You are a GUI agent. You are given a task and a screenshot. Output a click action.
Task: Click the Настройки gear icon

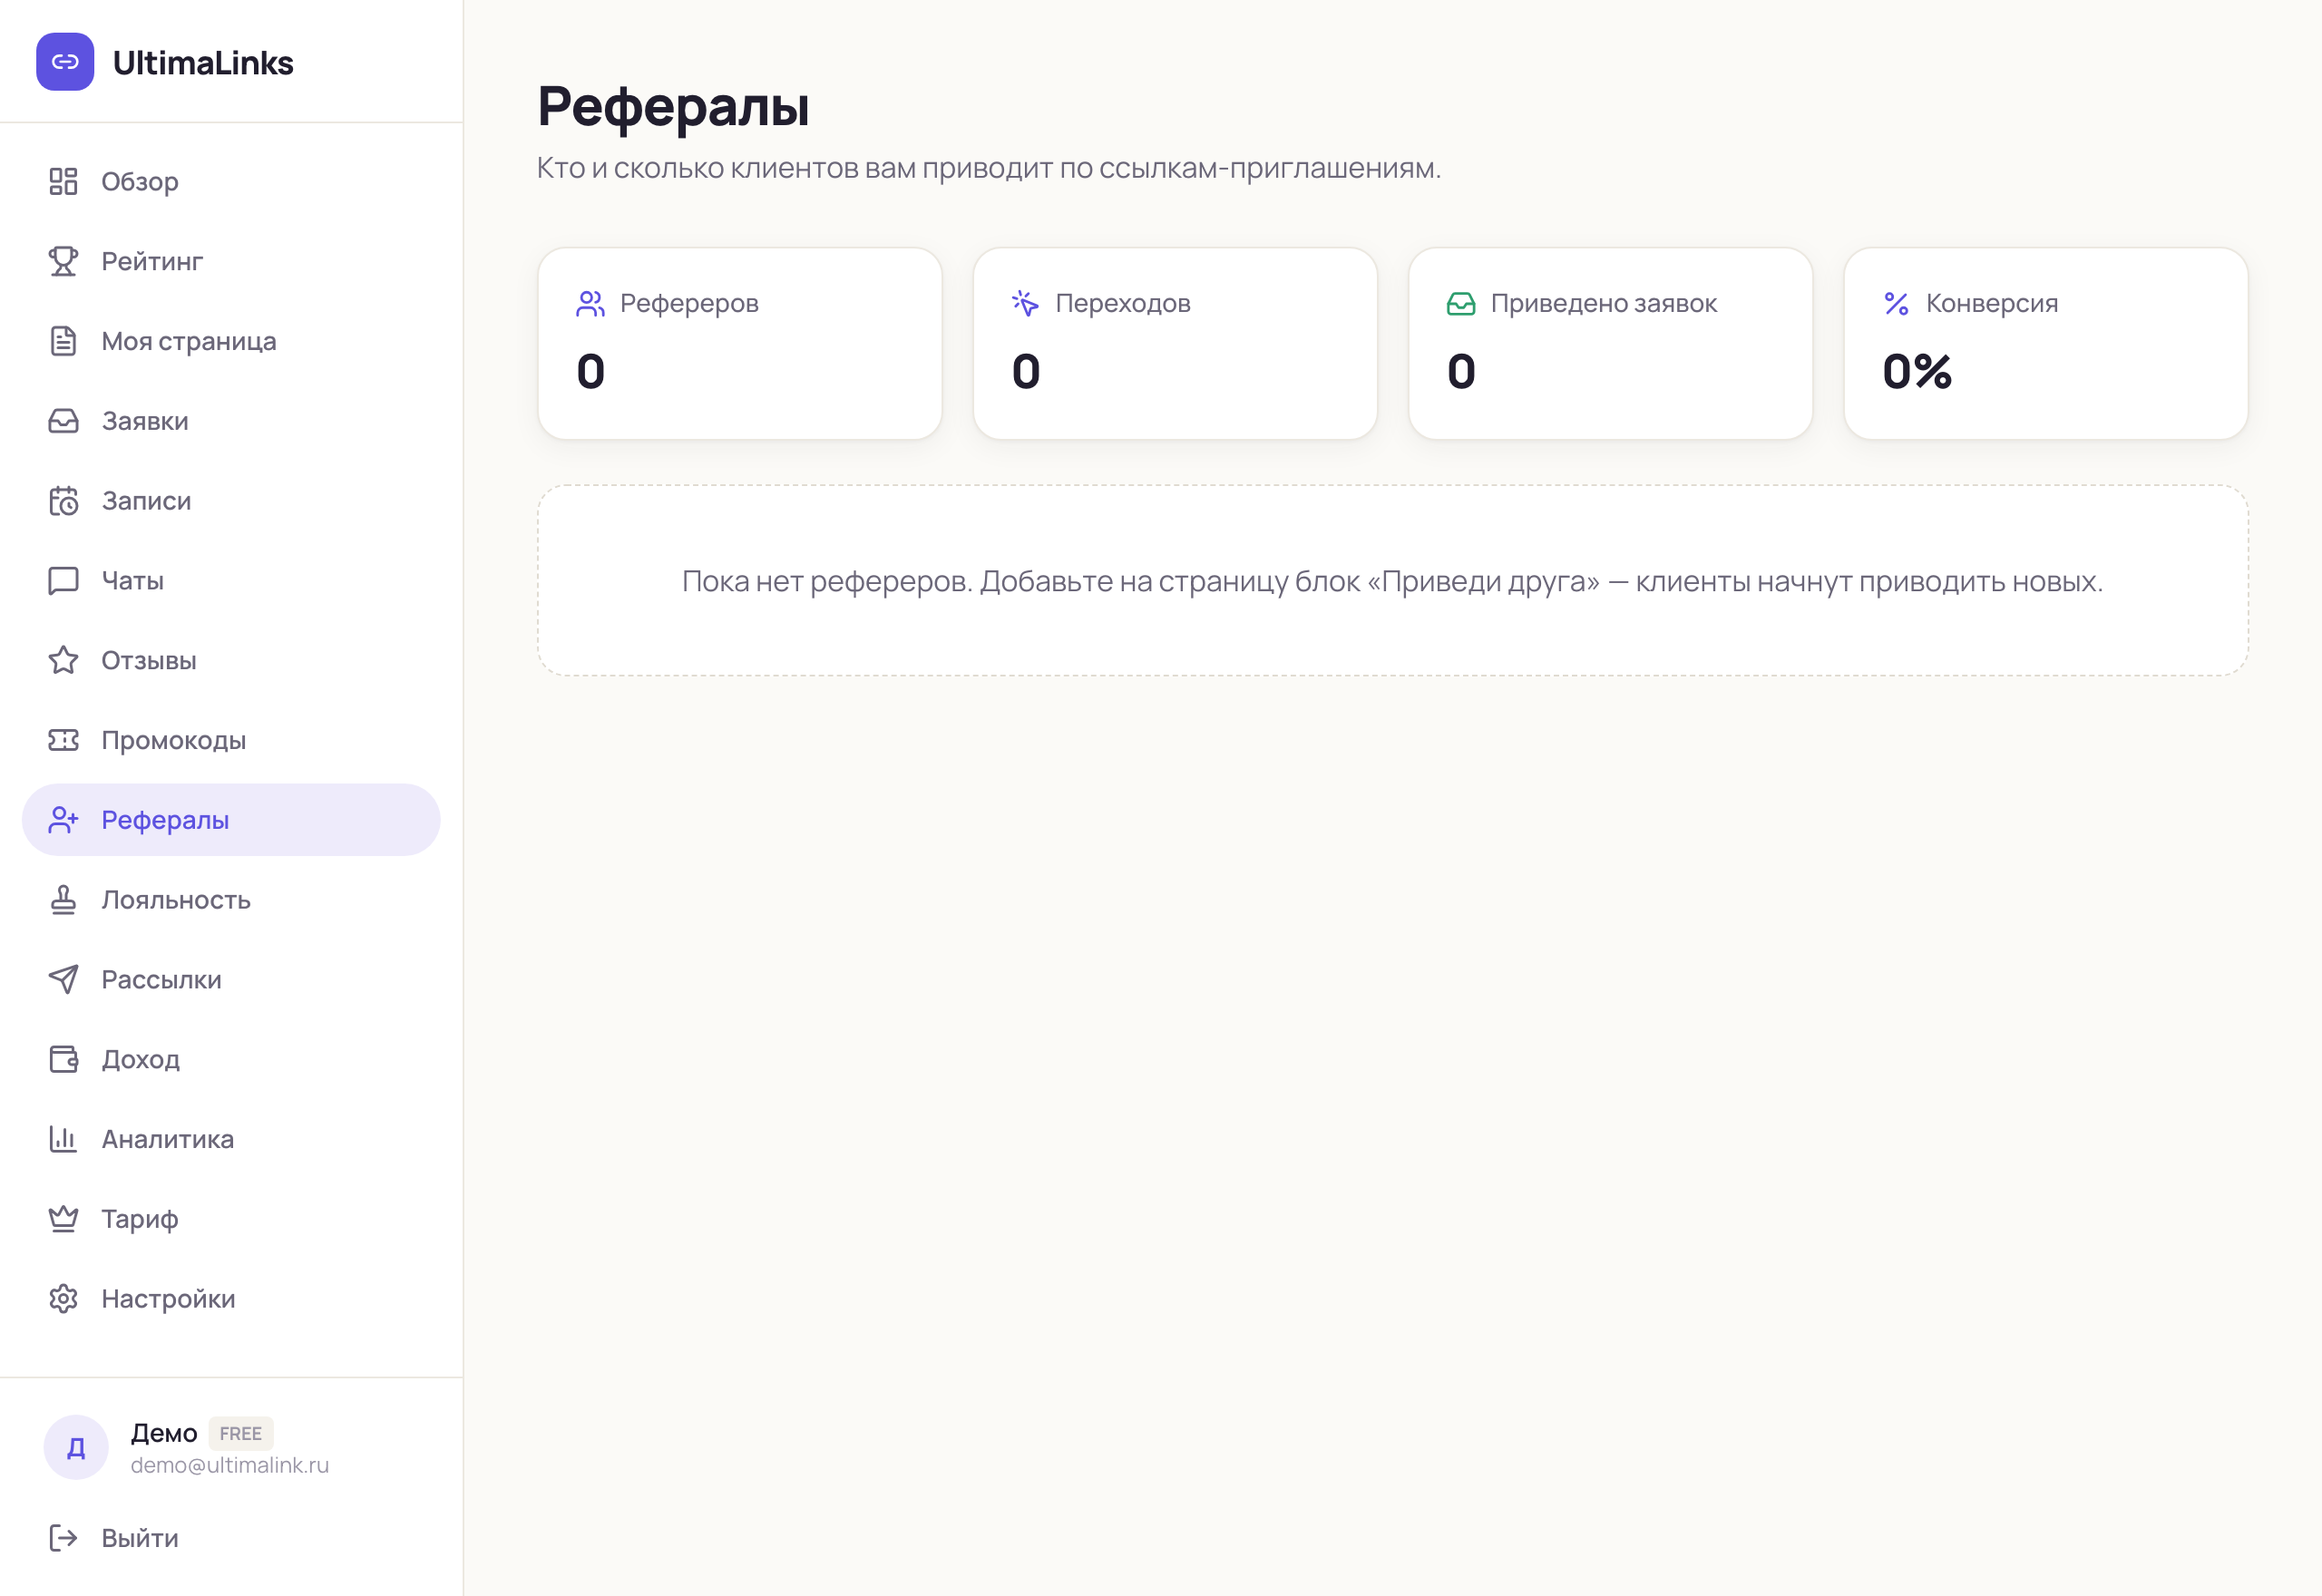point(63,1299)
